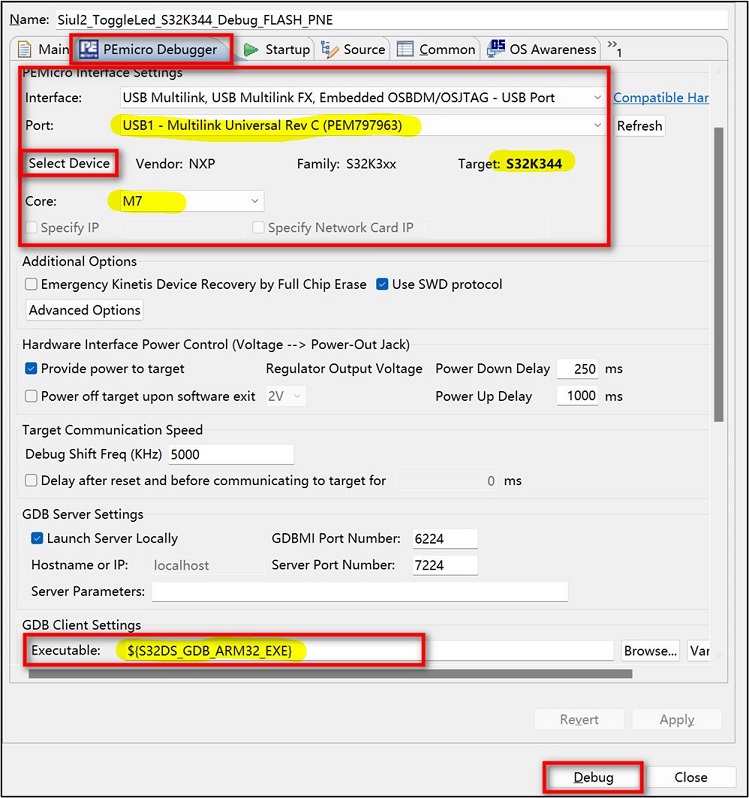749x798 pixels.
Task: Enable Delay after reset checkbox
Action: tap(32, 480)
